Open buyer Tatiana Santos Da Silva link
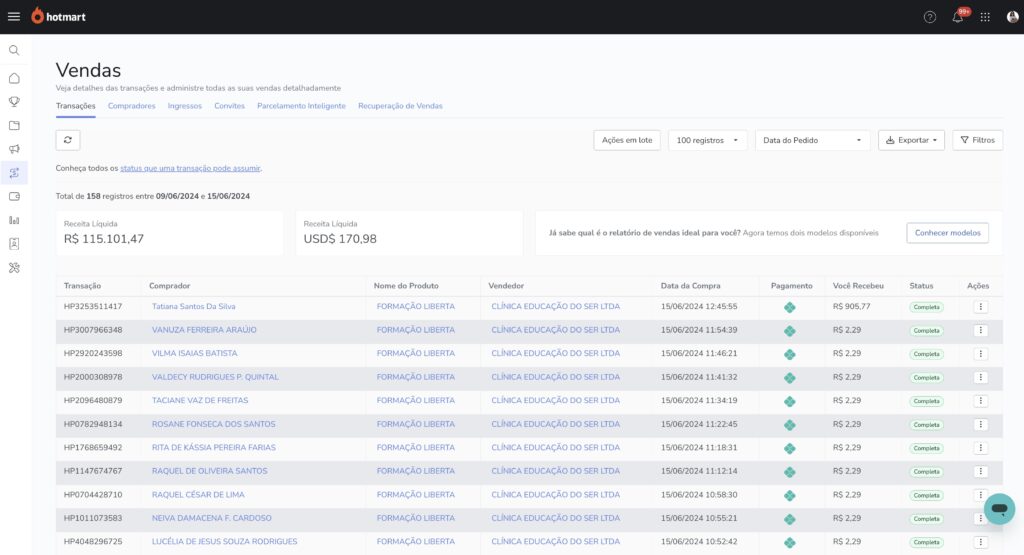 pos(193,306)
